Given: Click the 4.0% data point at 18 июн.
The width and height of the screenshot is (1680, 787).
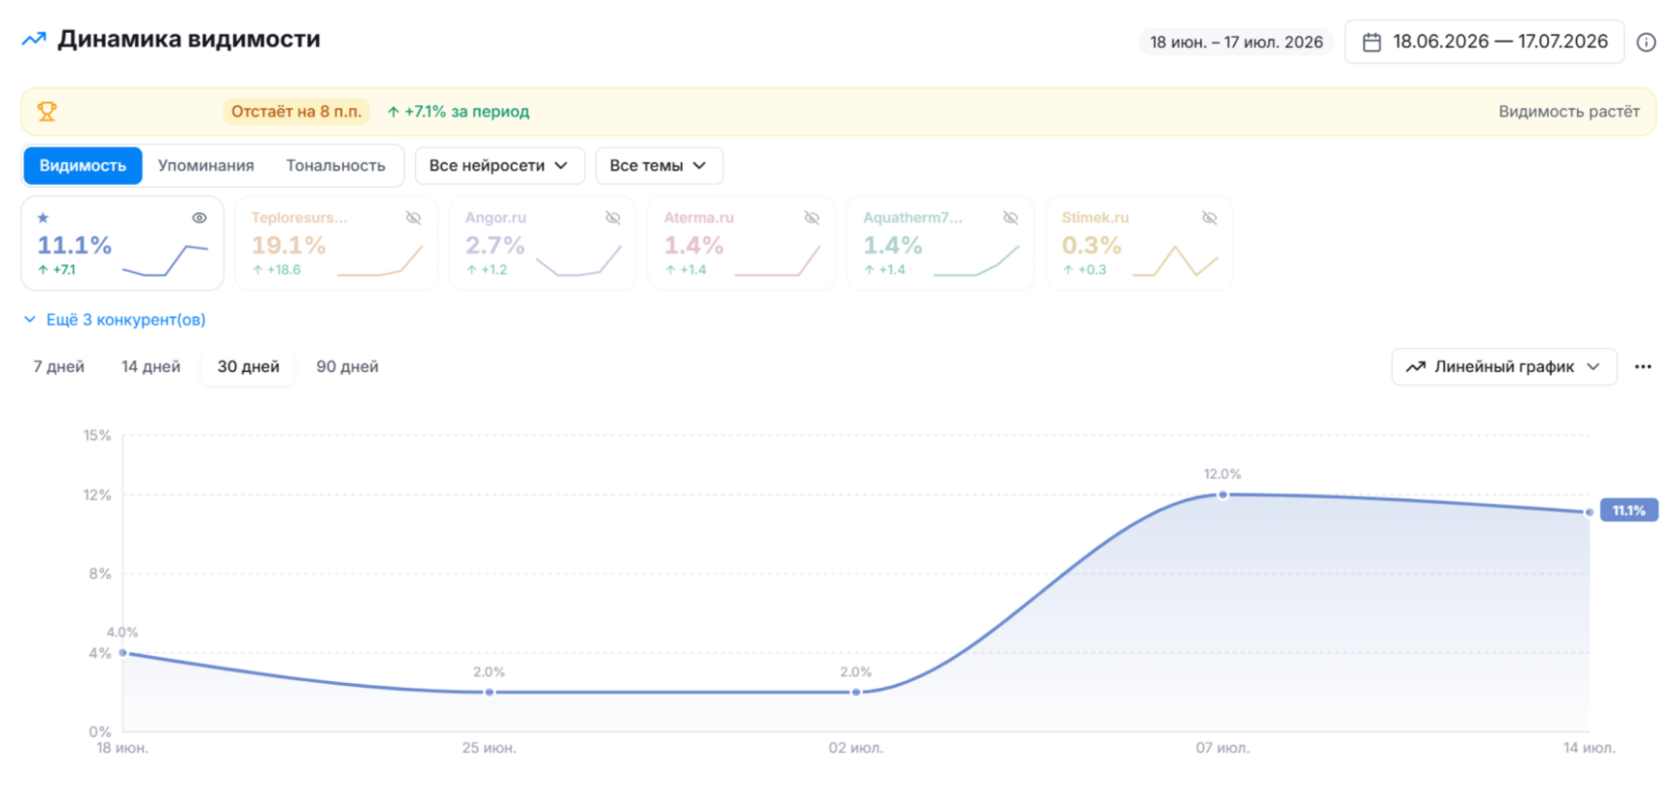Looking at the screenshot, I should click(123, 653).
